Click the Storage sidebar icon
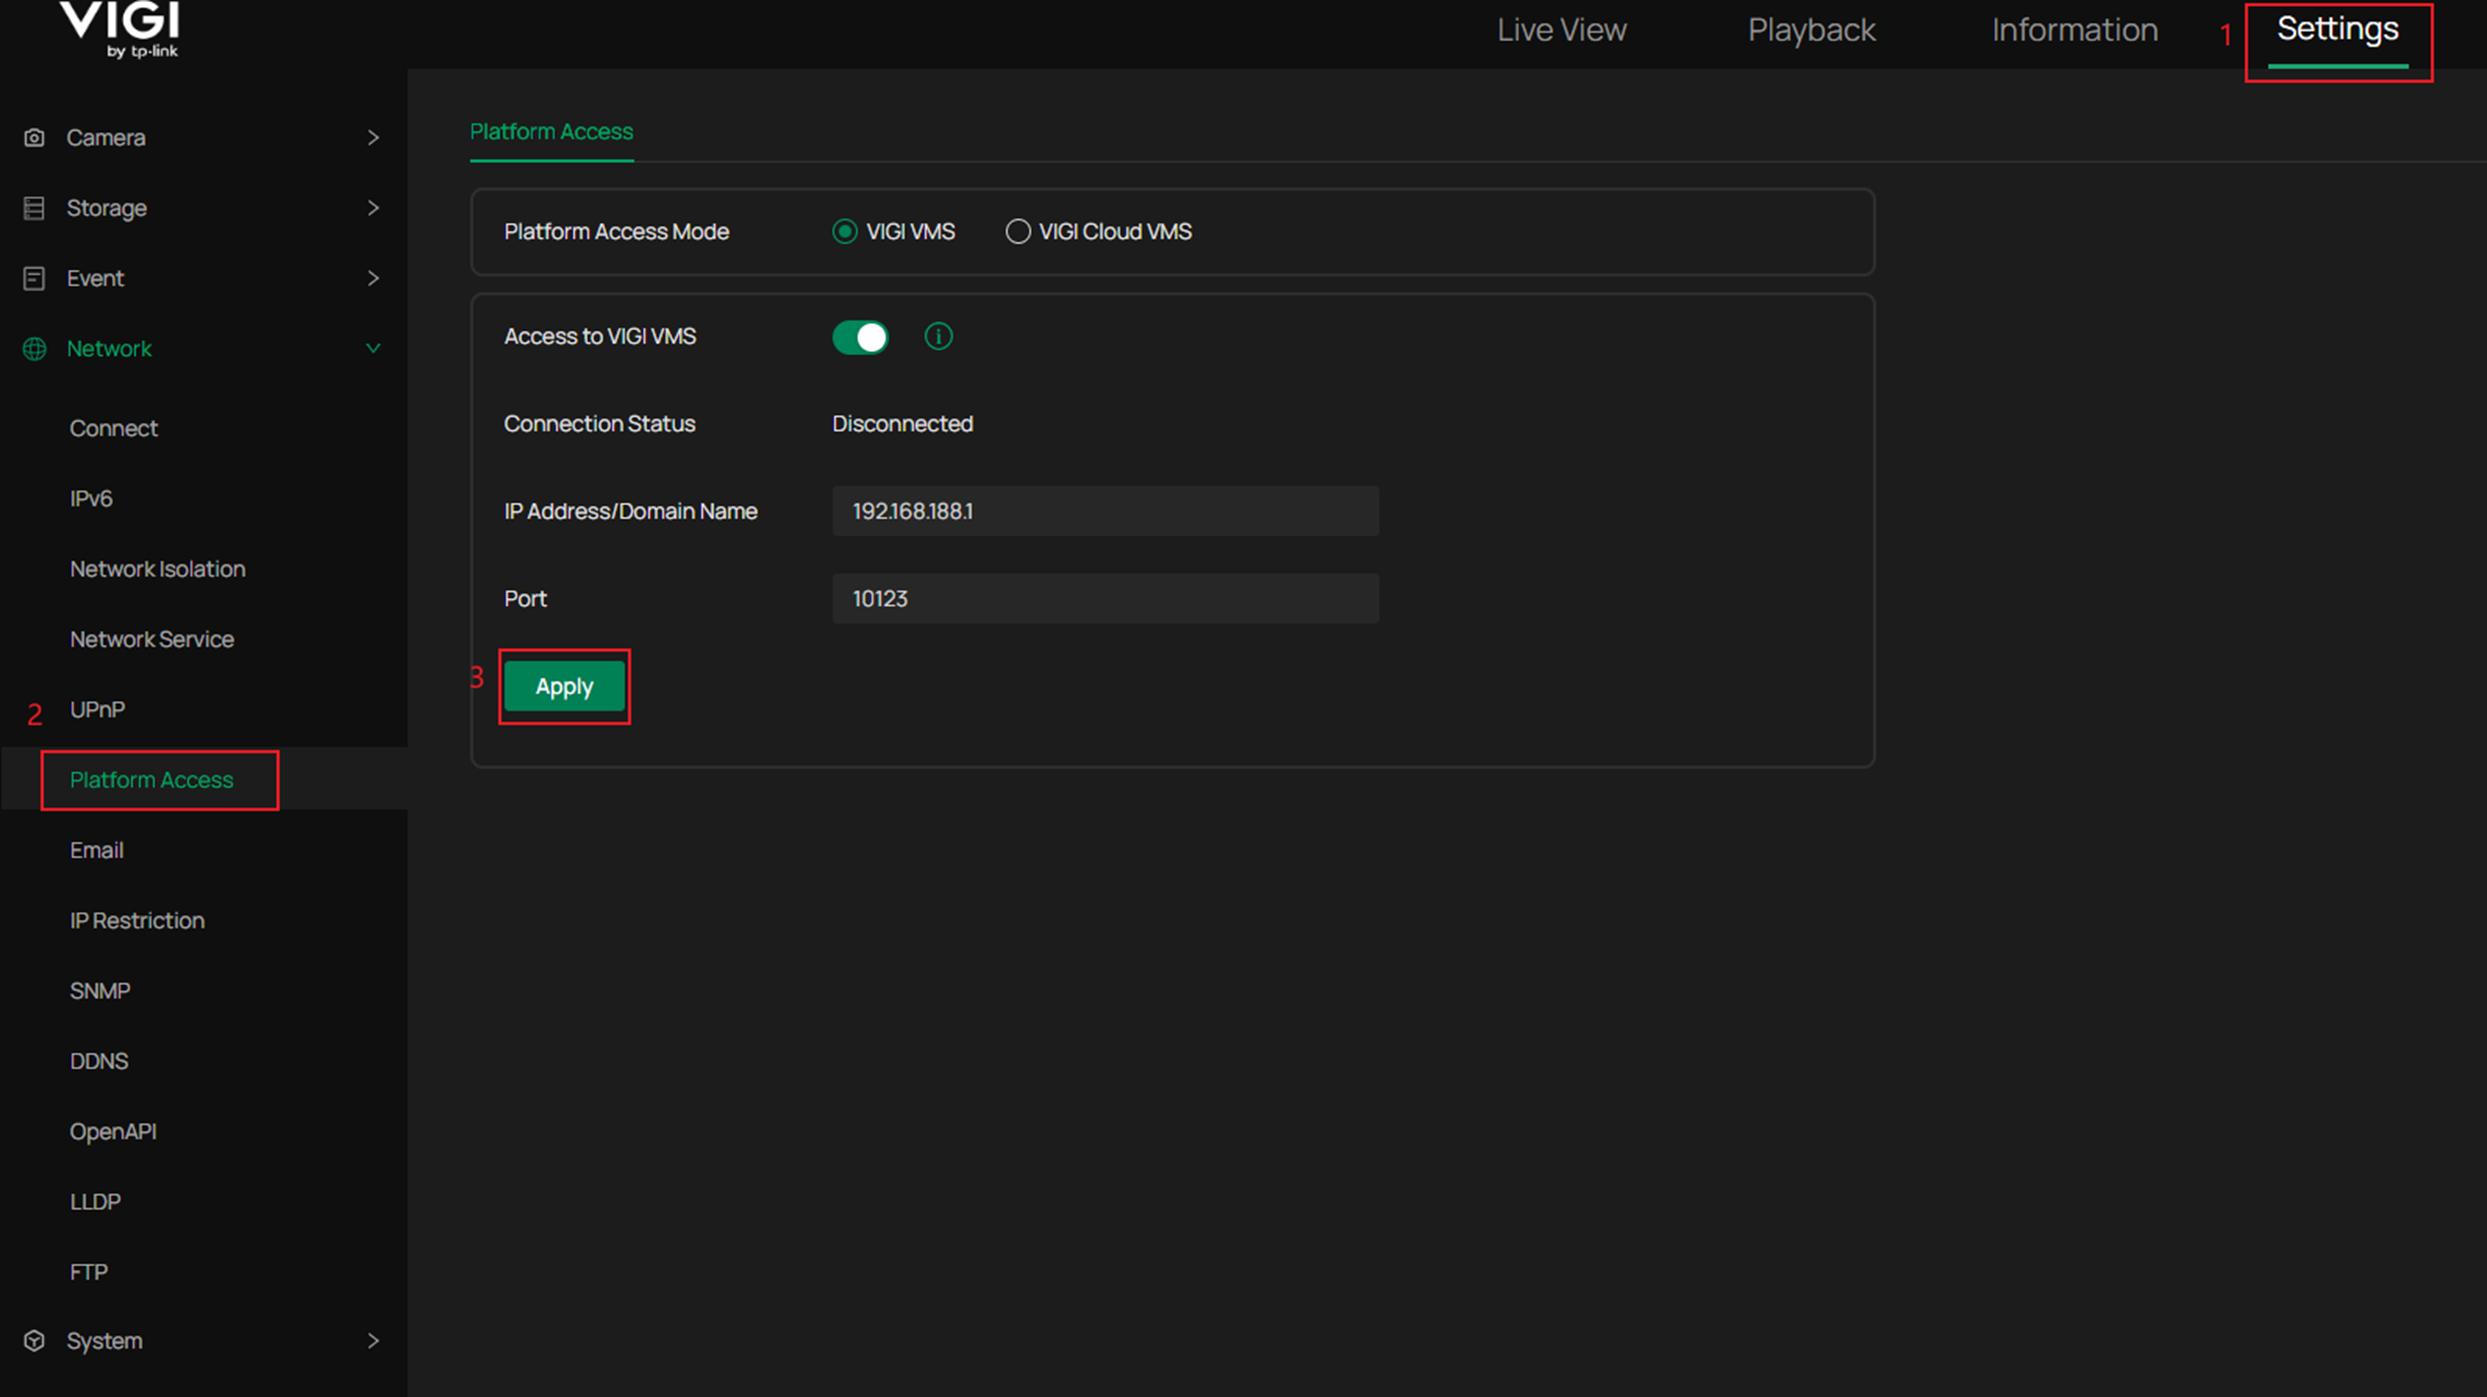The height and width of the screenshot is (1397, 2487). click(34, 208)
